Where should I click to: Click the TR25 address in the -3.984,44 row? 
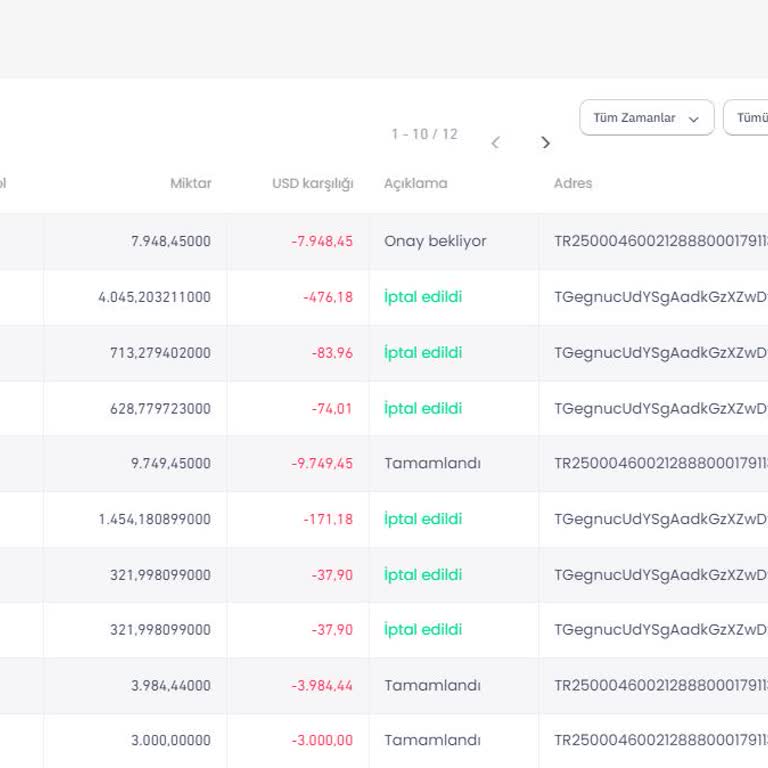pyautogui.click(x=661, y=686)
